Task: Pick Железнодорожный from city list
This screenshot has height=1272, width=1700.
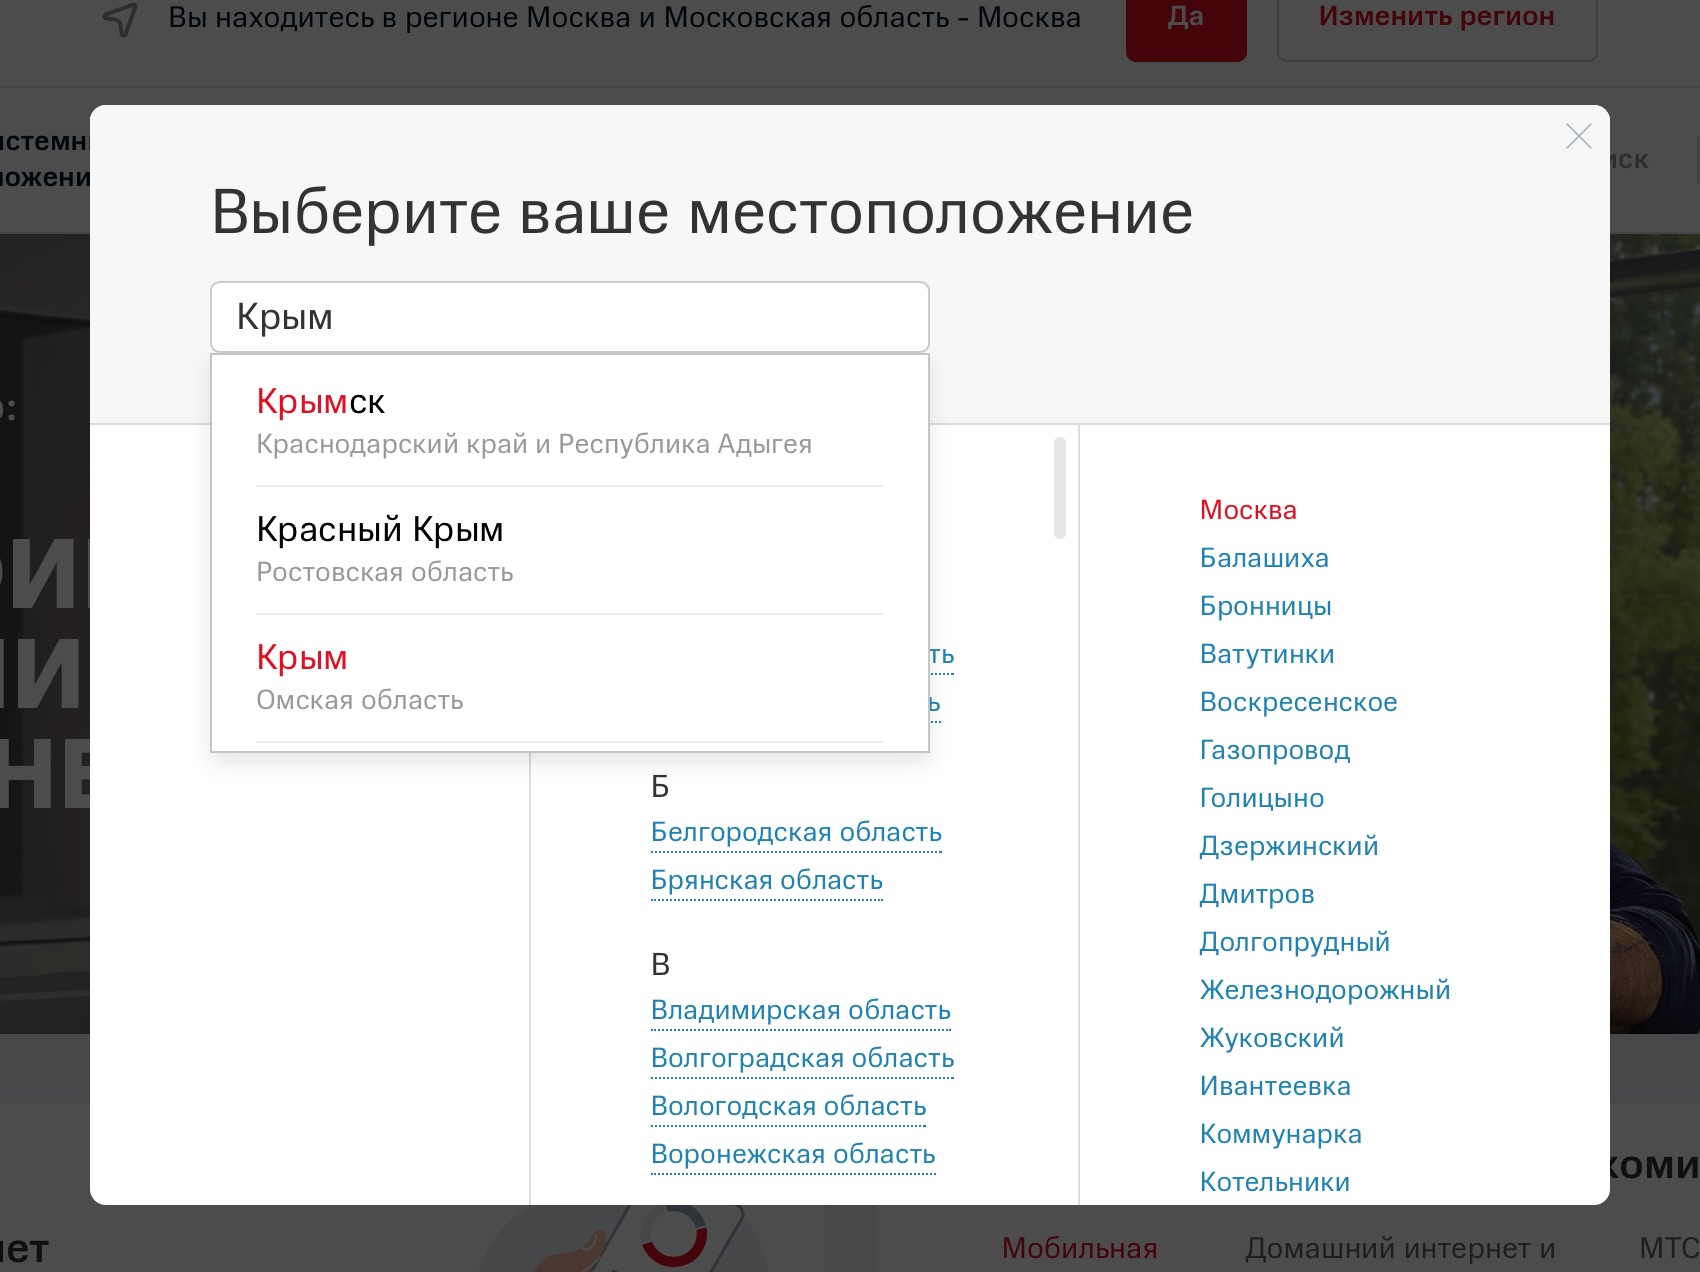Action: [1324, 990]
